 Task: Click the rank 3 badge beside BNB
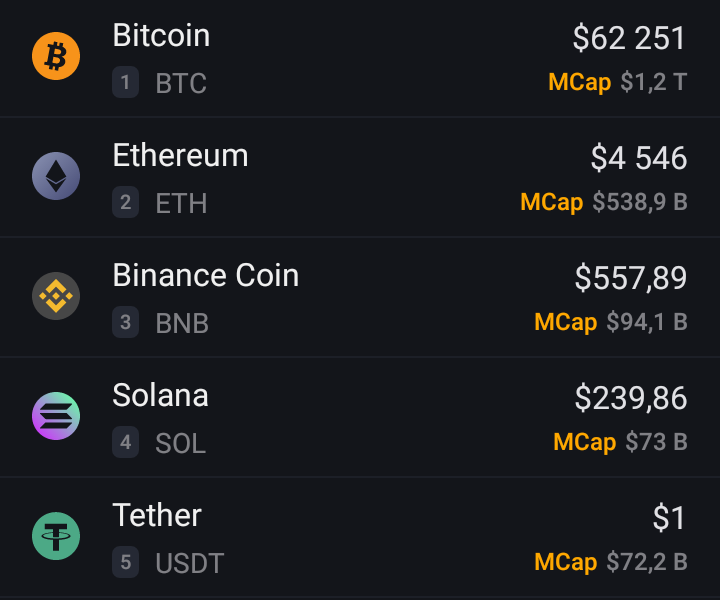[x=125, y=322]
